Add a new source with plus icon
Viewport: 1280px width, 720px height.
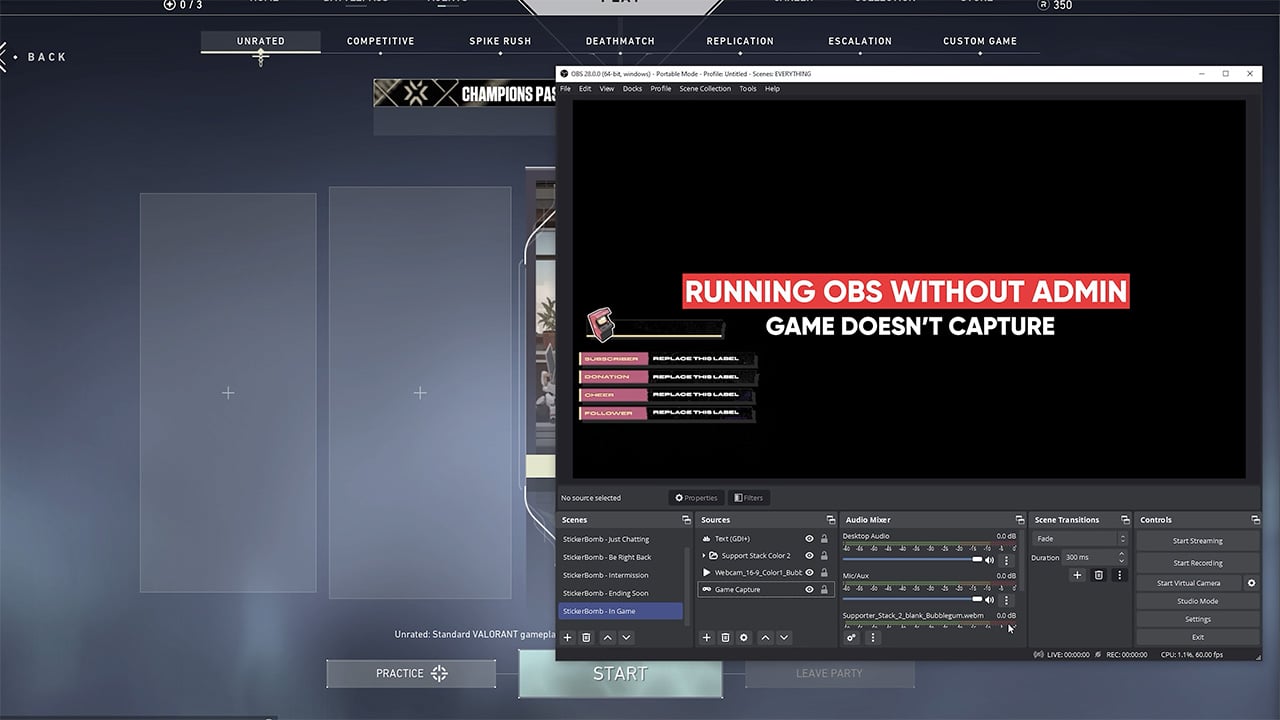pos(706,637)
